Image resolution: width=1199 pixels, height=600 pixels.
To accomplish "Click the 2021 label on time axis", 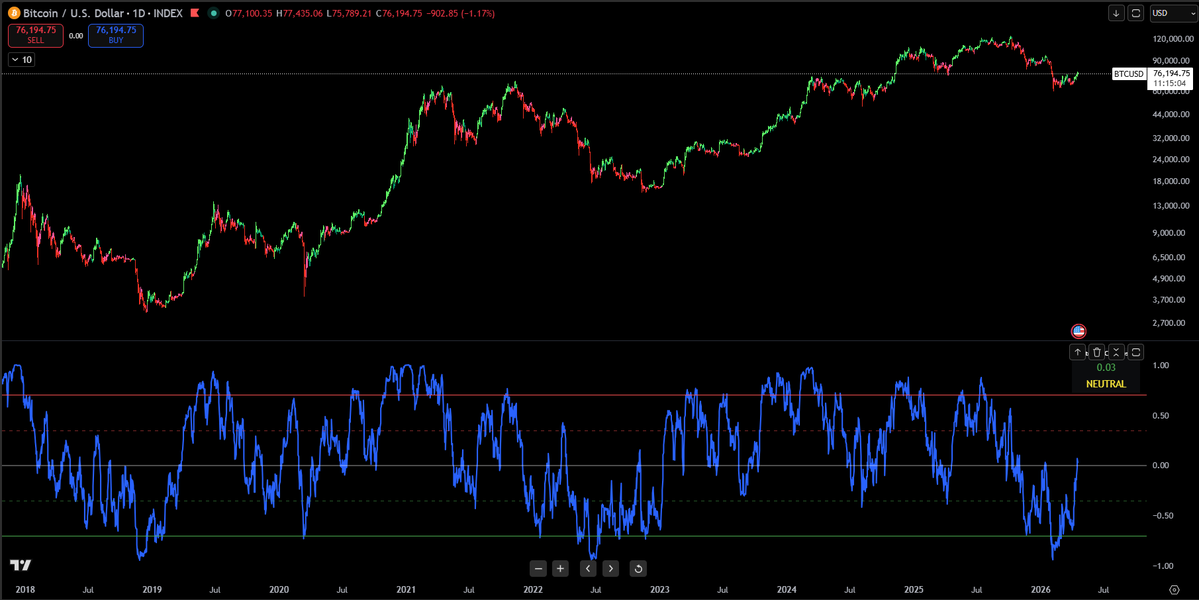I will coord(406,589).
